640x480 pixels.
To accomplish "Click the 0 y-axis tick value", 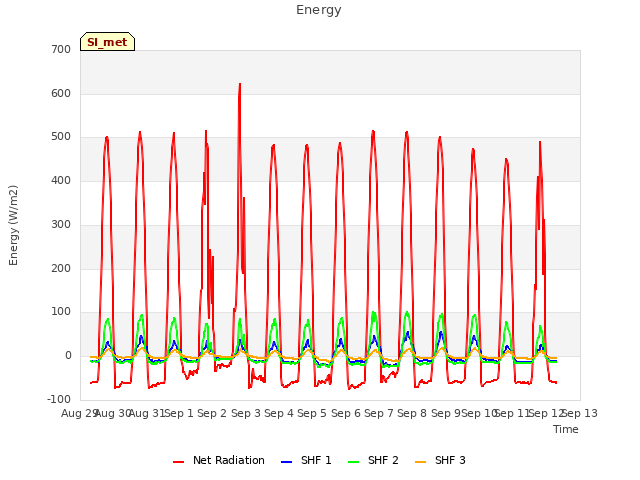I will [x=68, y=356].
